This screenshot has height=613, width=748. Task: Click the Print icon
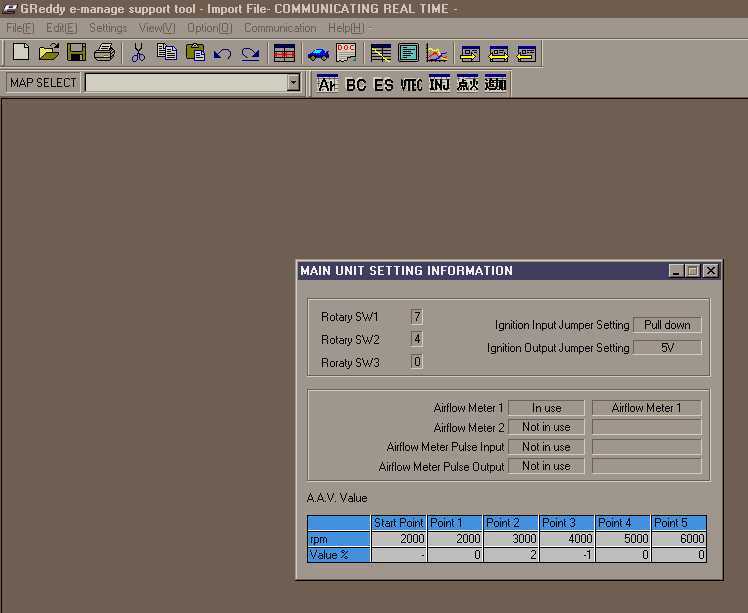coord(104,52)
